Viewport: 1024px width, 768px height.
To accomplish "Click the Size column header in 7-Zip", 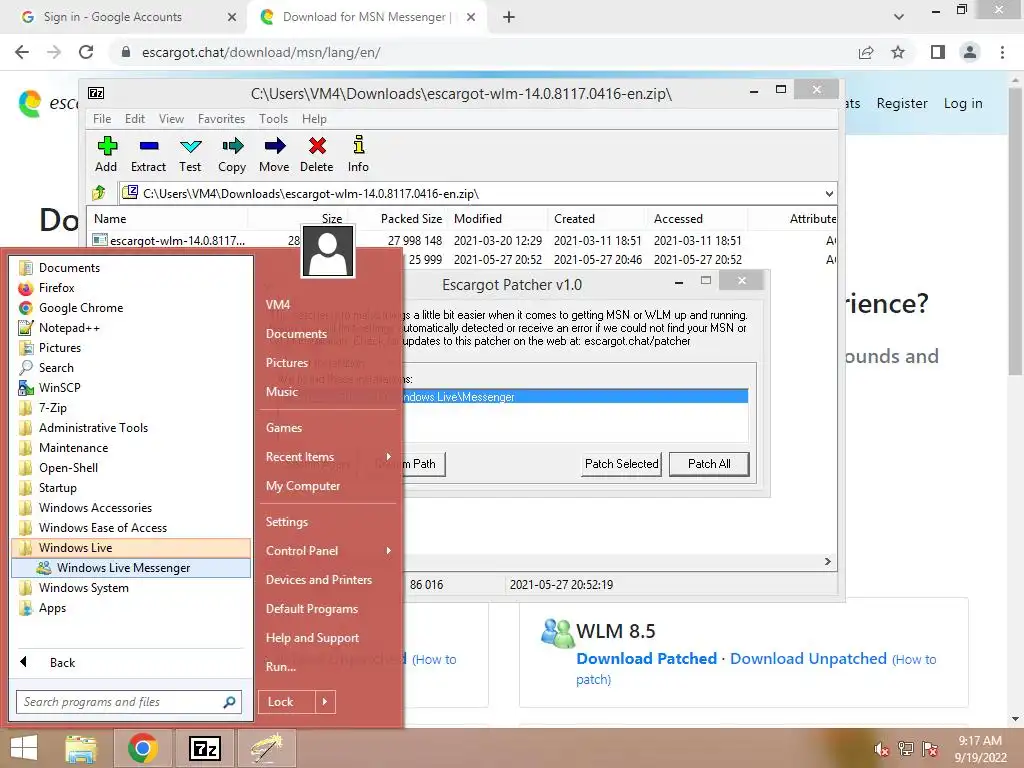I will (332, 219).
